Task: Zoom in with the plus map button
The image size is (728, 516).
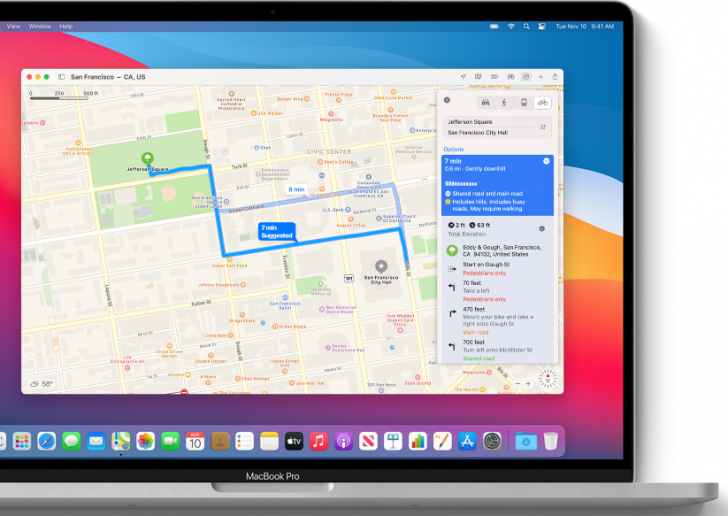Action: click(528, 384)
